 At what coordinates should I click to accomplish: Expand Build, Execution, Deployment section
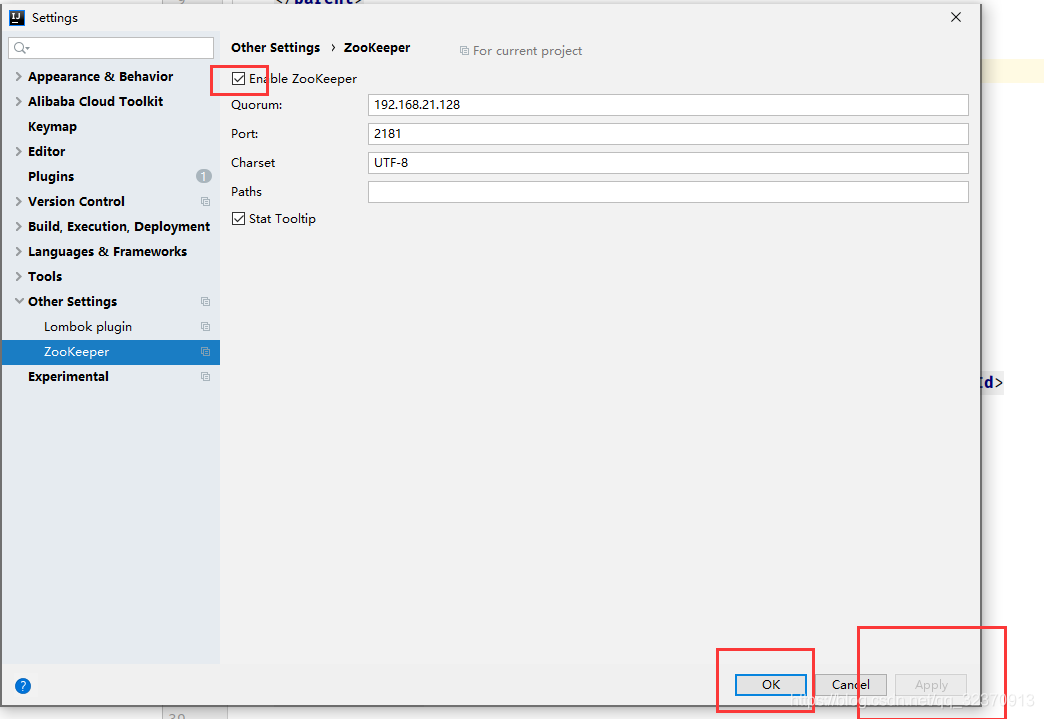click(x=19, y=226)
